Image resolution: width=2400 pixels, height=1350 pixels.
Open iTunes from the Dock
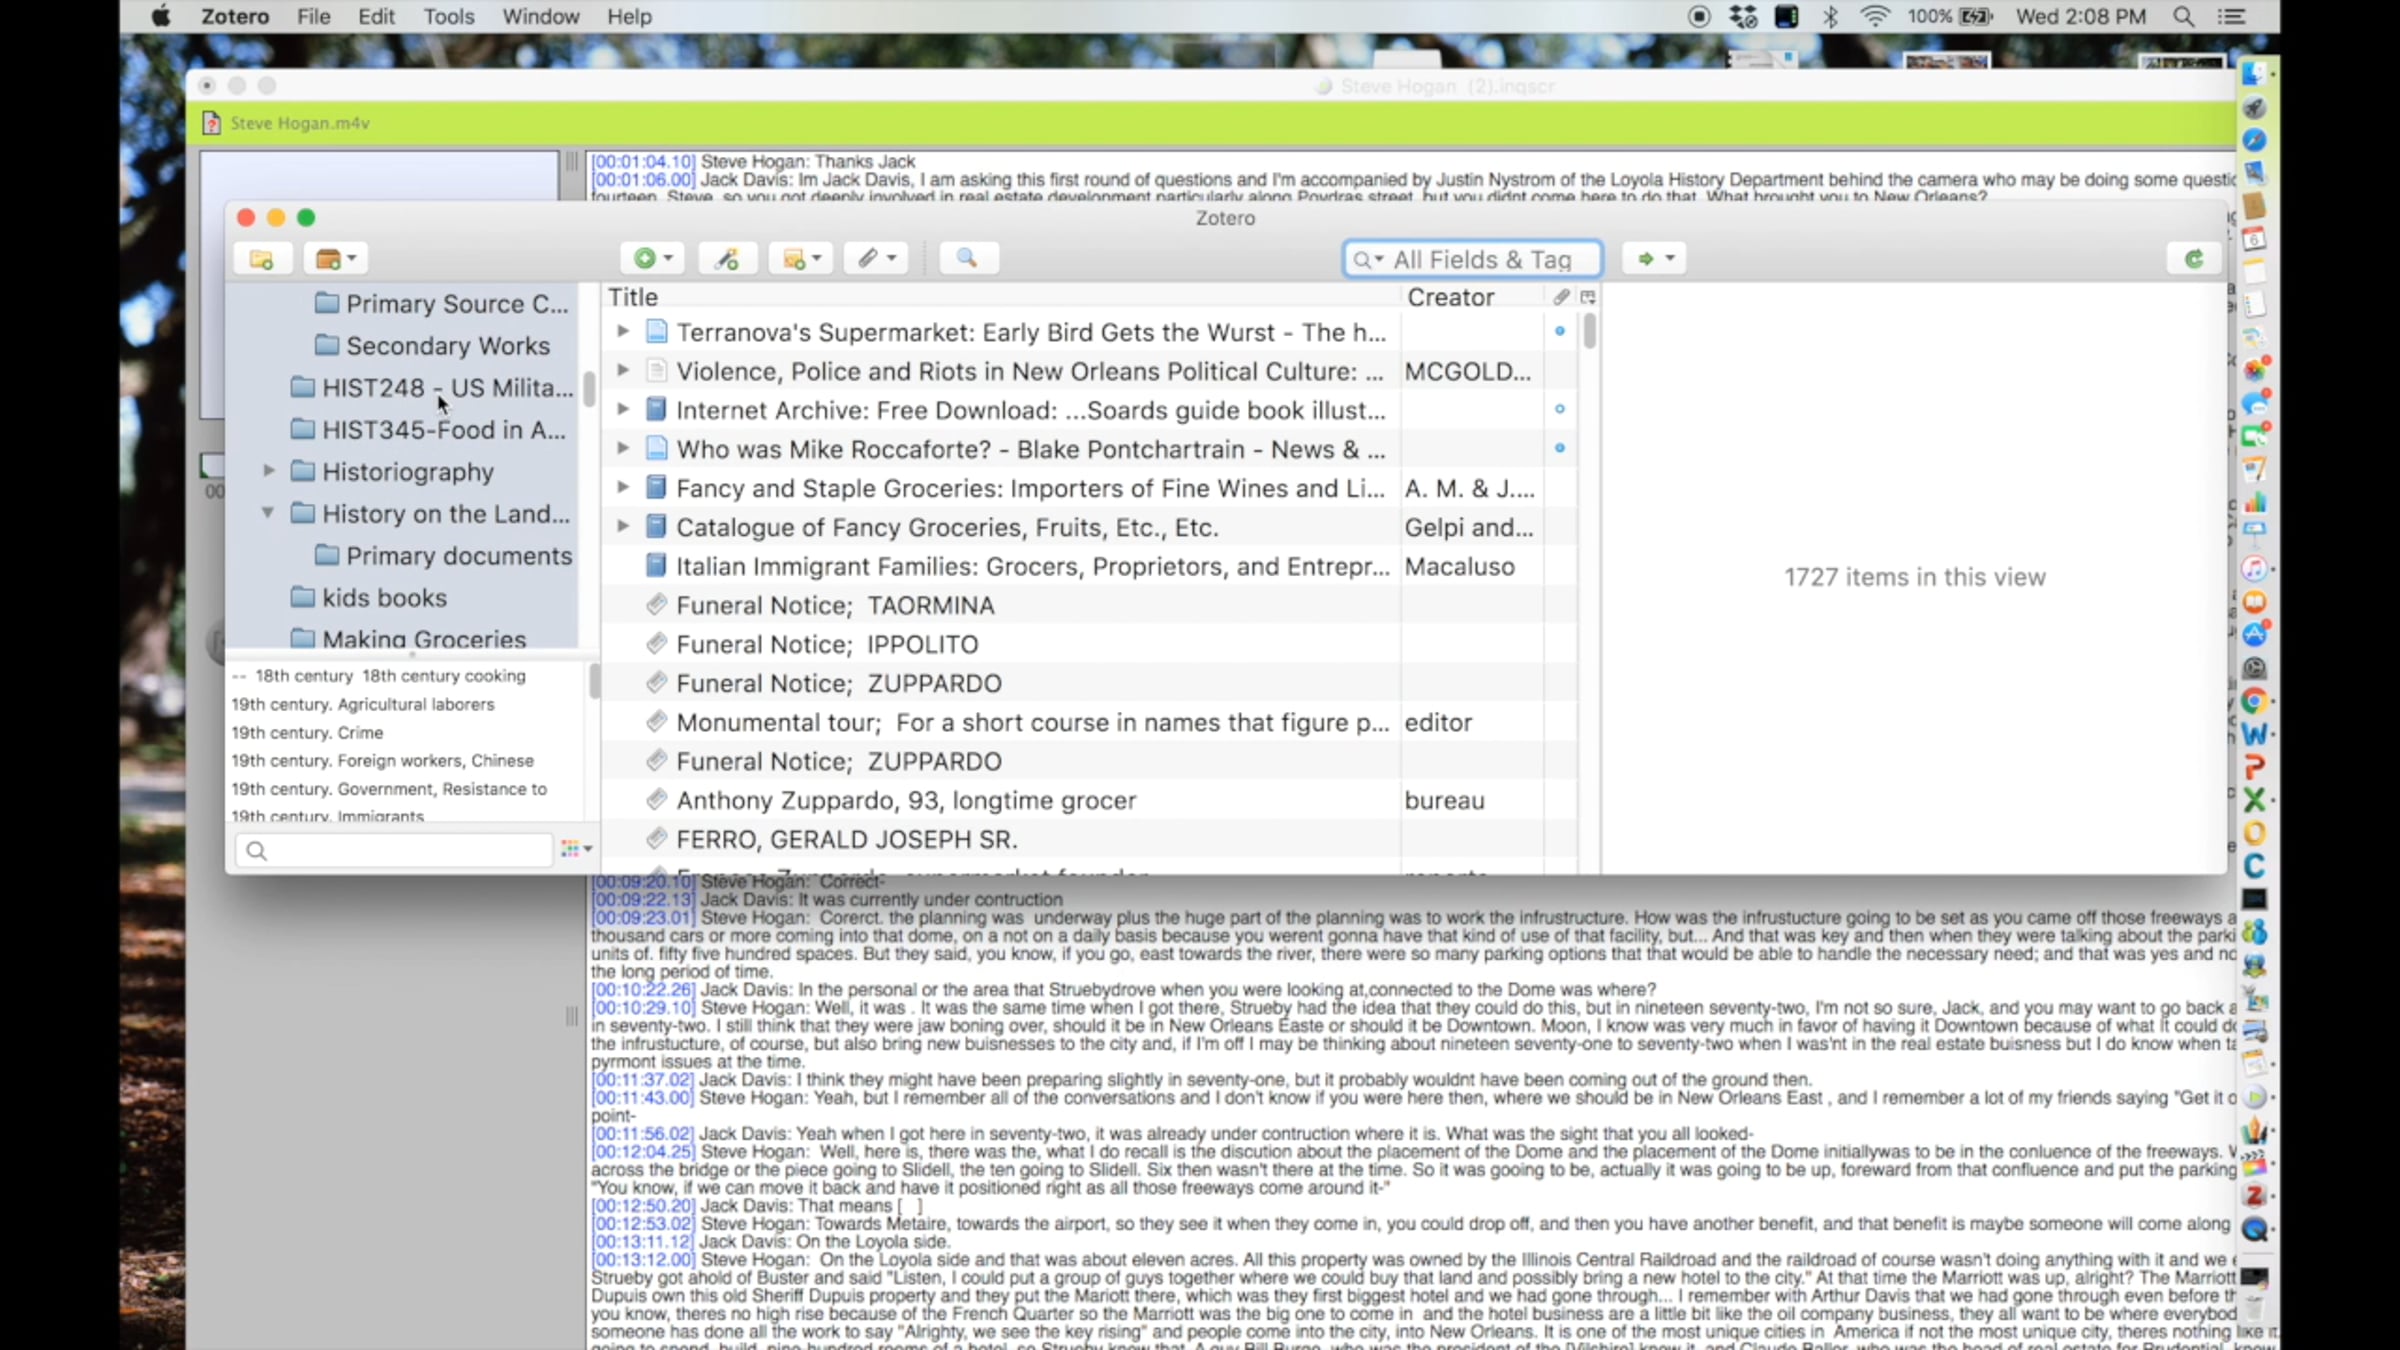pyautogui.click(x=2254, y=569)
